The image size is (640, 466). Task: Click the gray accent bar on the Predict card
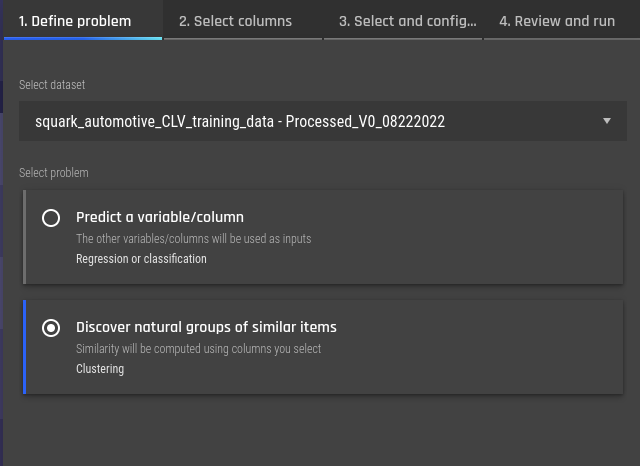click(24, 237)
